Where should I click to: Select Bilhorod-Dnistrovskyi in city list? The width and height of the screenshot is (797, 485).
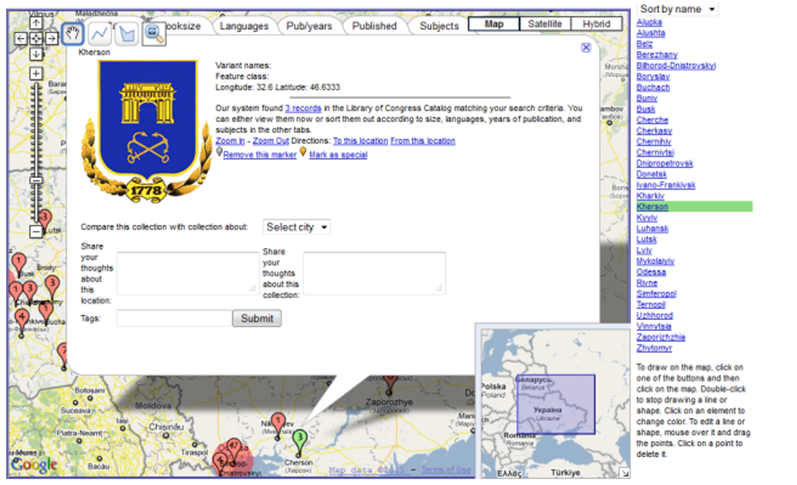[x=676, y=66]
